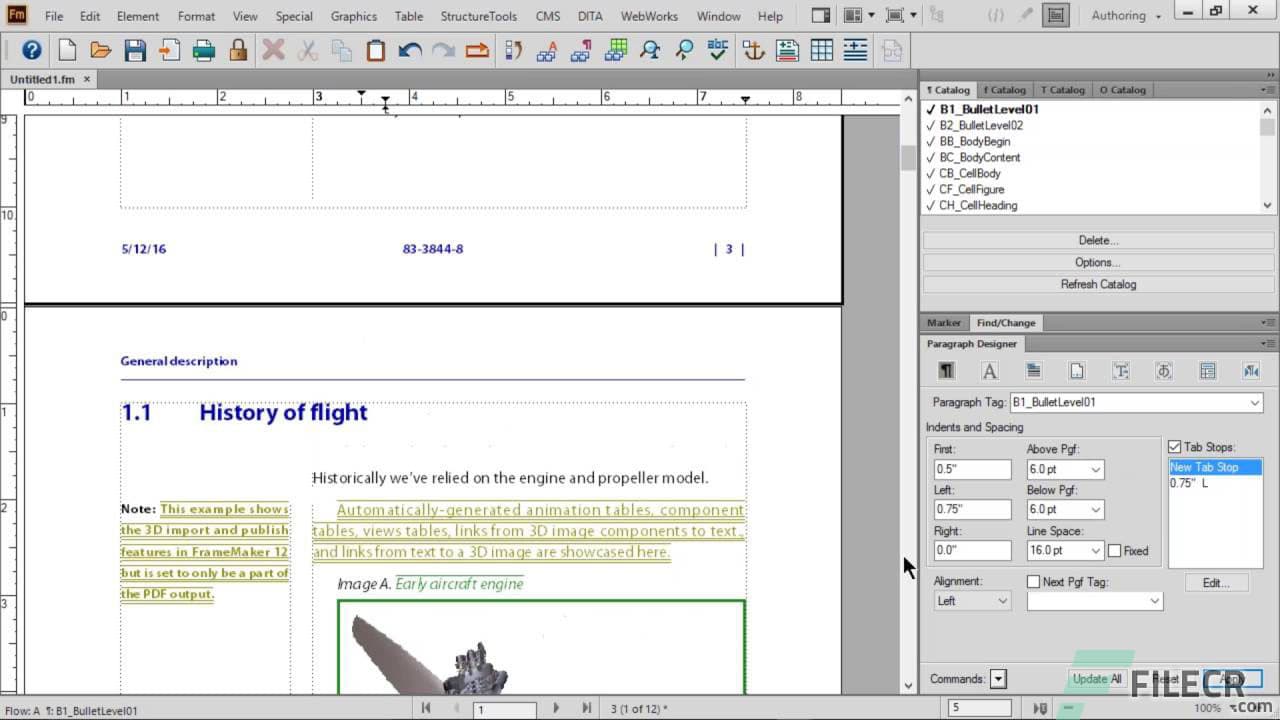Toggle the Tab Stops checkbox
Image resolution: width=1280 pixels, height=720 pixels.
[1175, 447]
